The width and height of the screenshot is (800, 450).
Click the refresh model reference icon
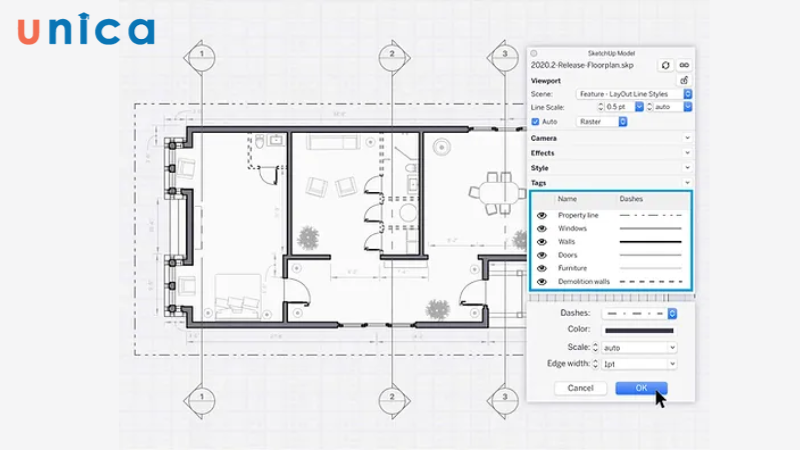[665, 65]
